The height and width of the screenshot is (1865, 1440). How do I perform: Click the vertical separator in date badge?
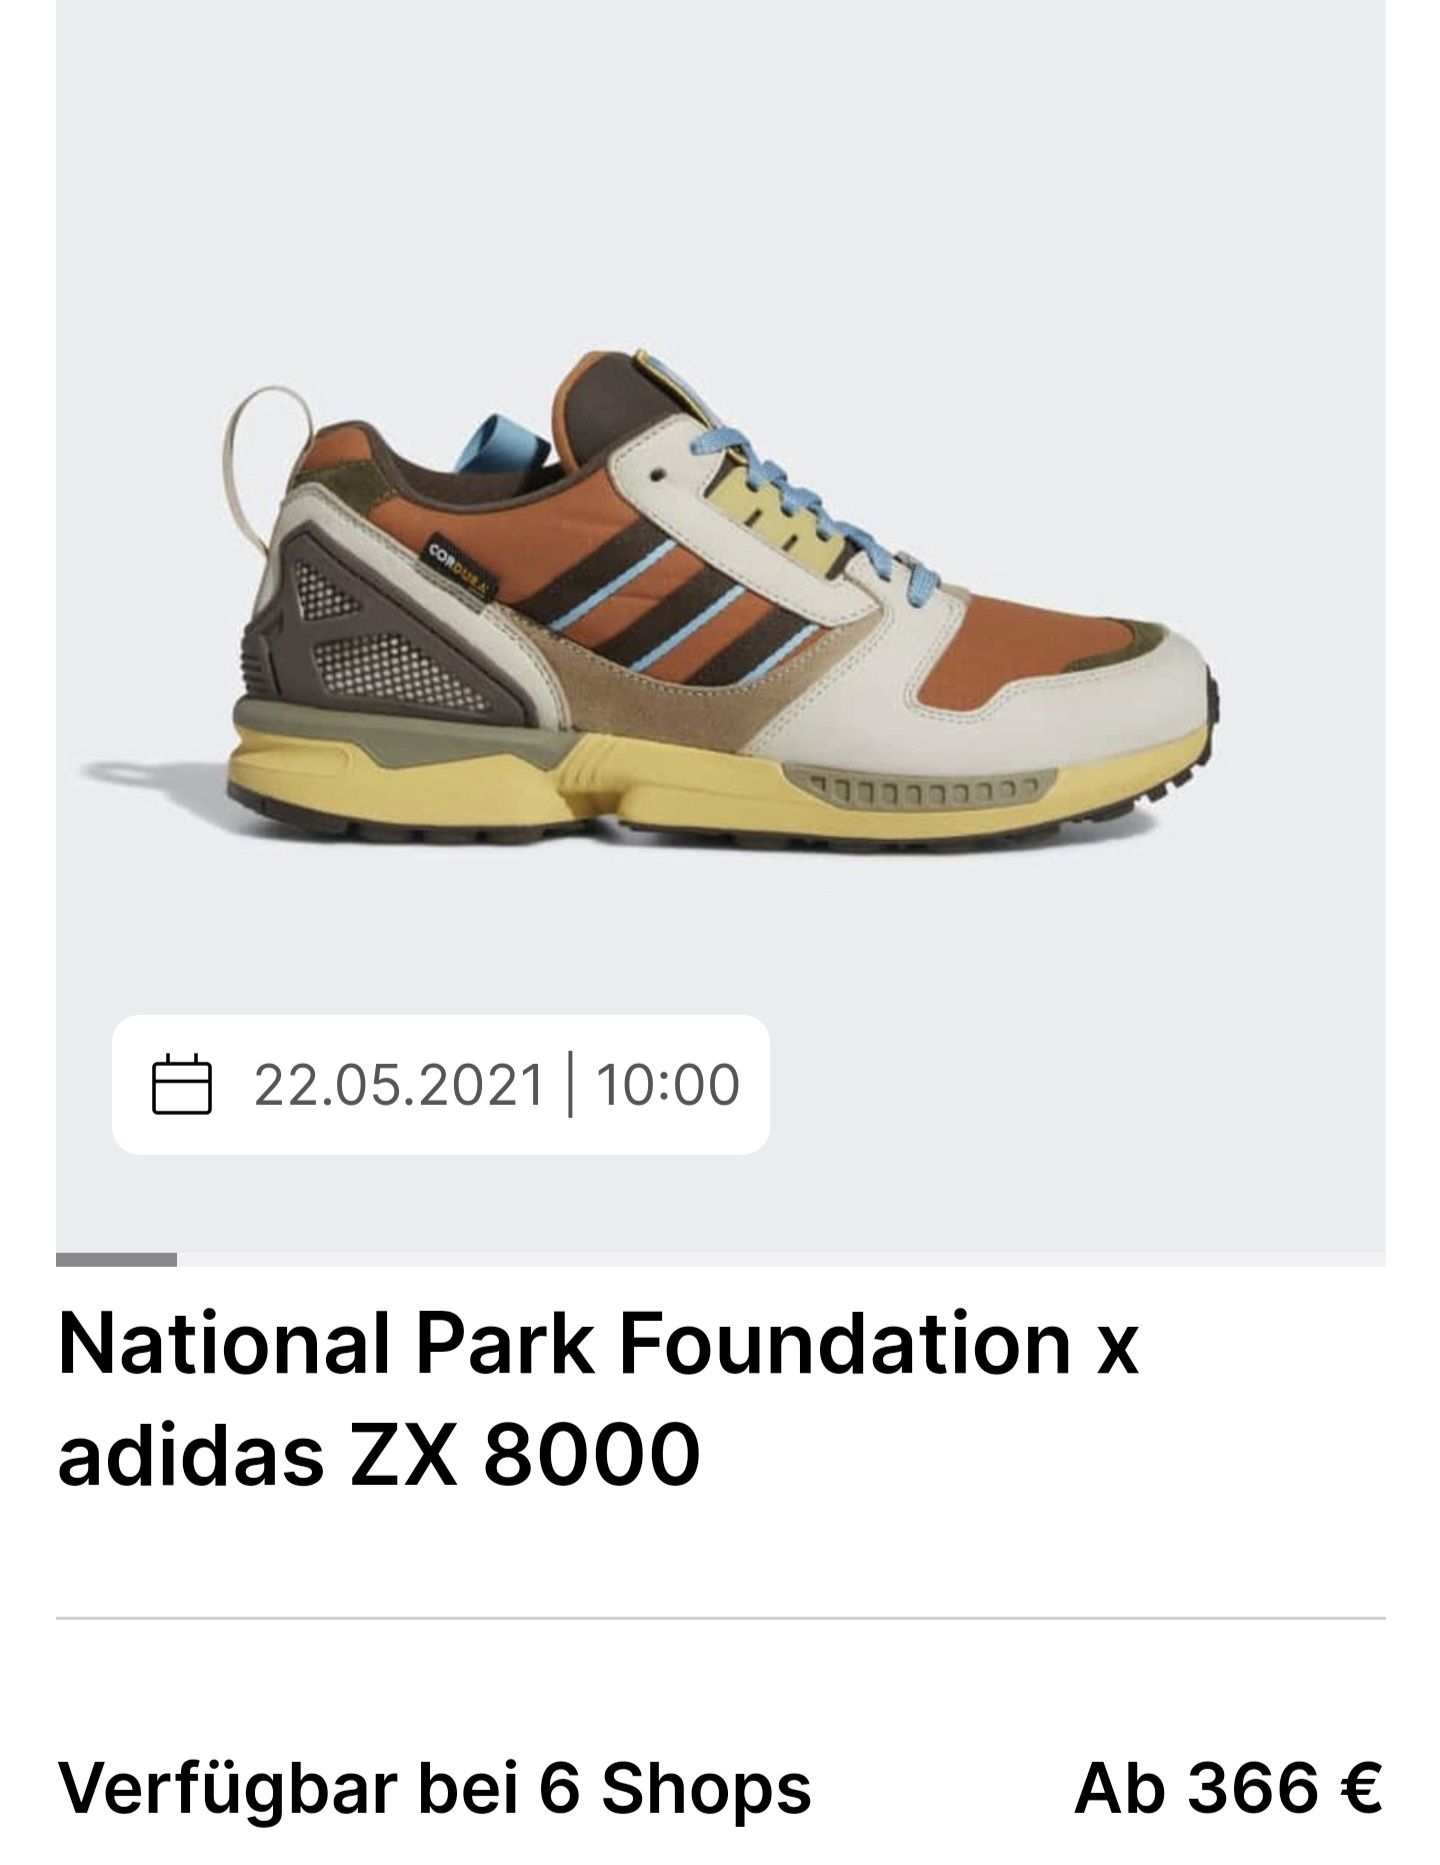coord(571,1084)
